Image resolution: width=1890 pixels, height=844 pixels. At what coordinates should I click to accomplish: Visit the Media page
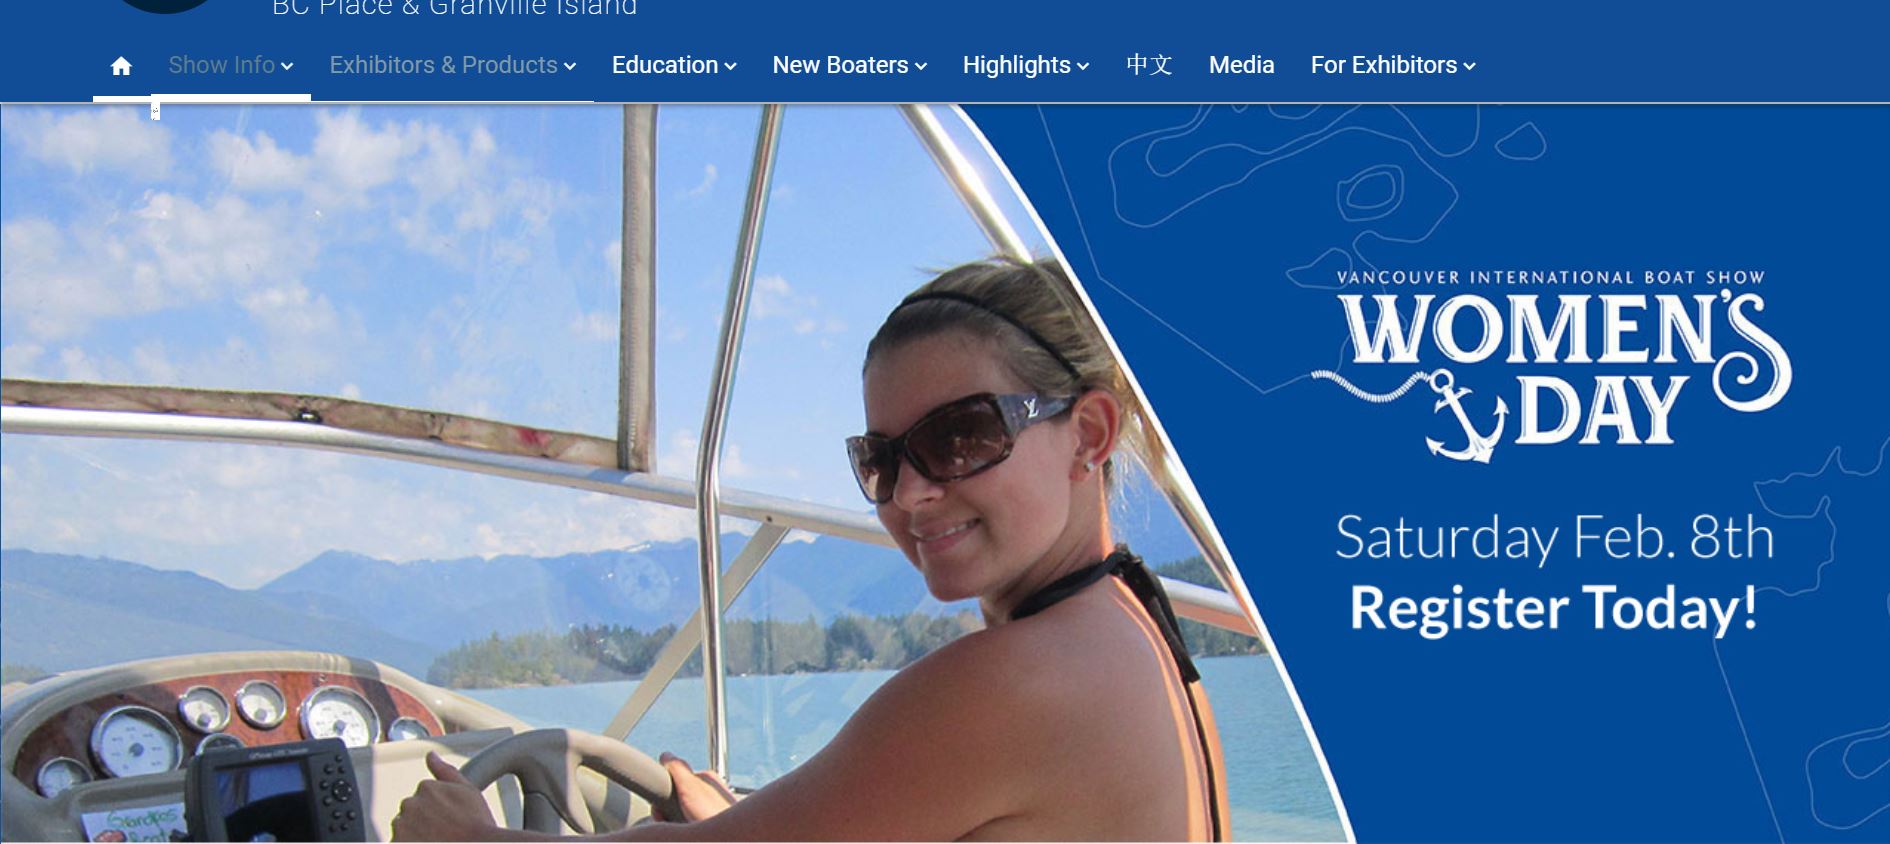[1241, 65]
